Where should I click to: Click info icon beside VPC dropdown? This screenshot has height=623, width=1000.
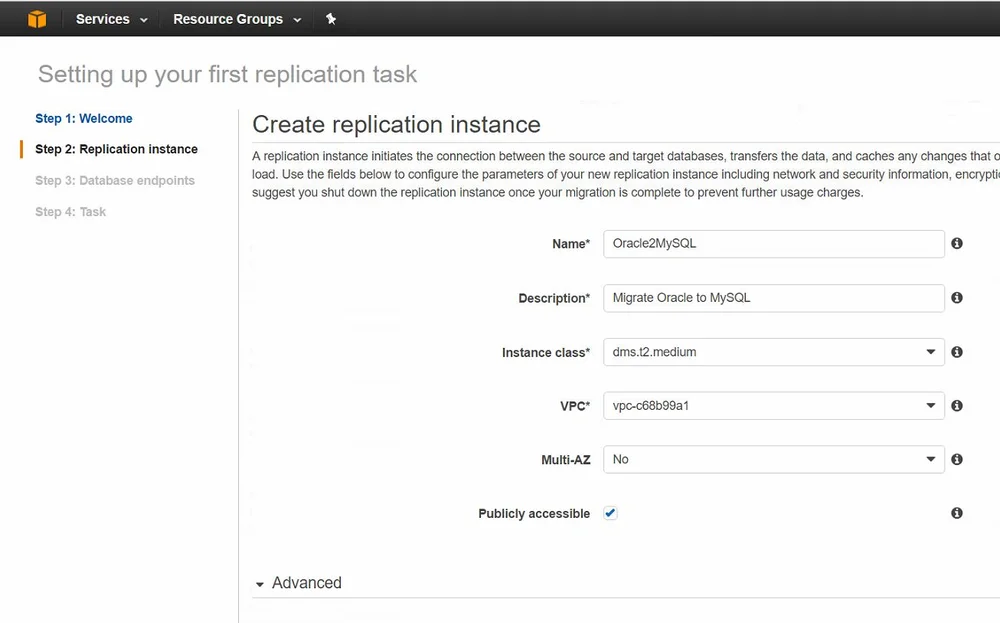click(957, 405)
